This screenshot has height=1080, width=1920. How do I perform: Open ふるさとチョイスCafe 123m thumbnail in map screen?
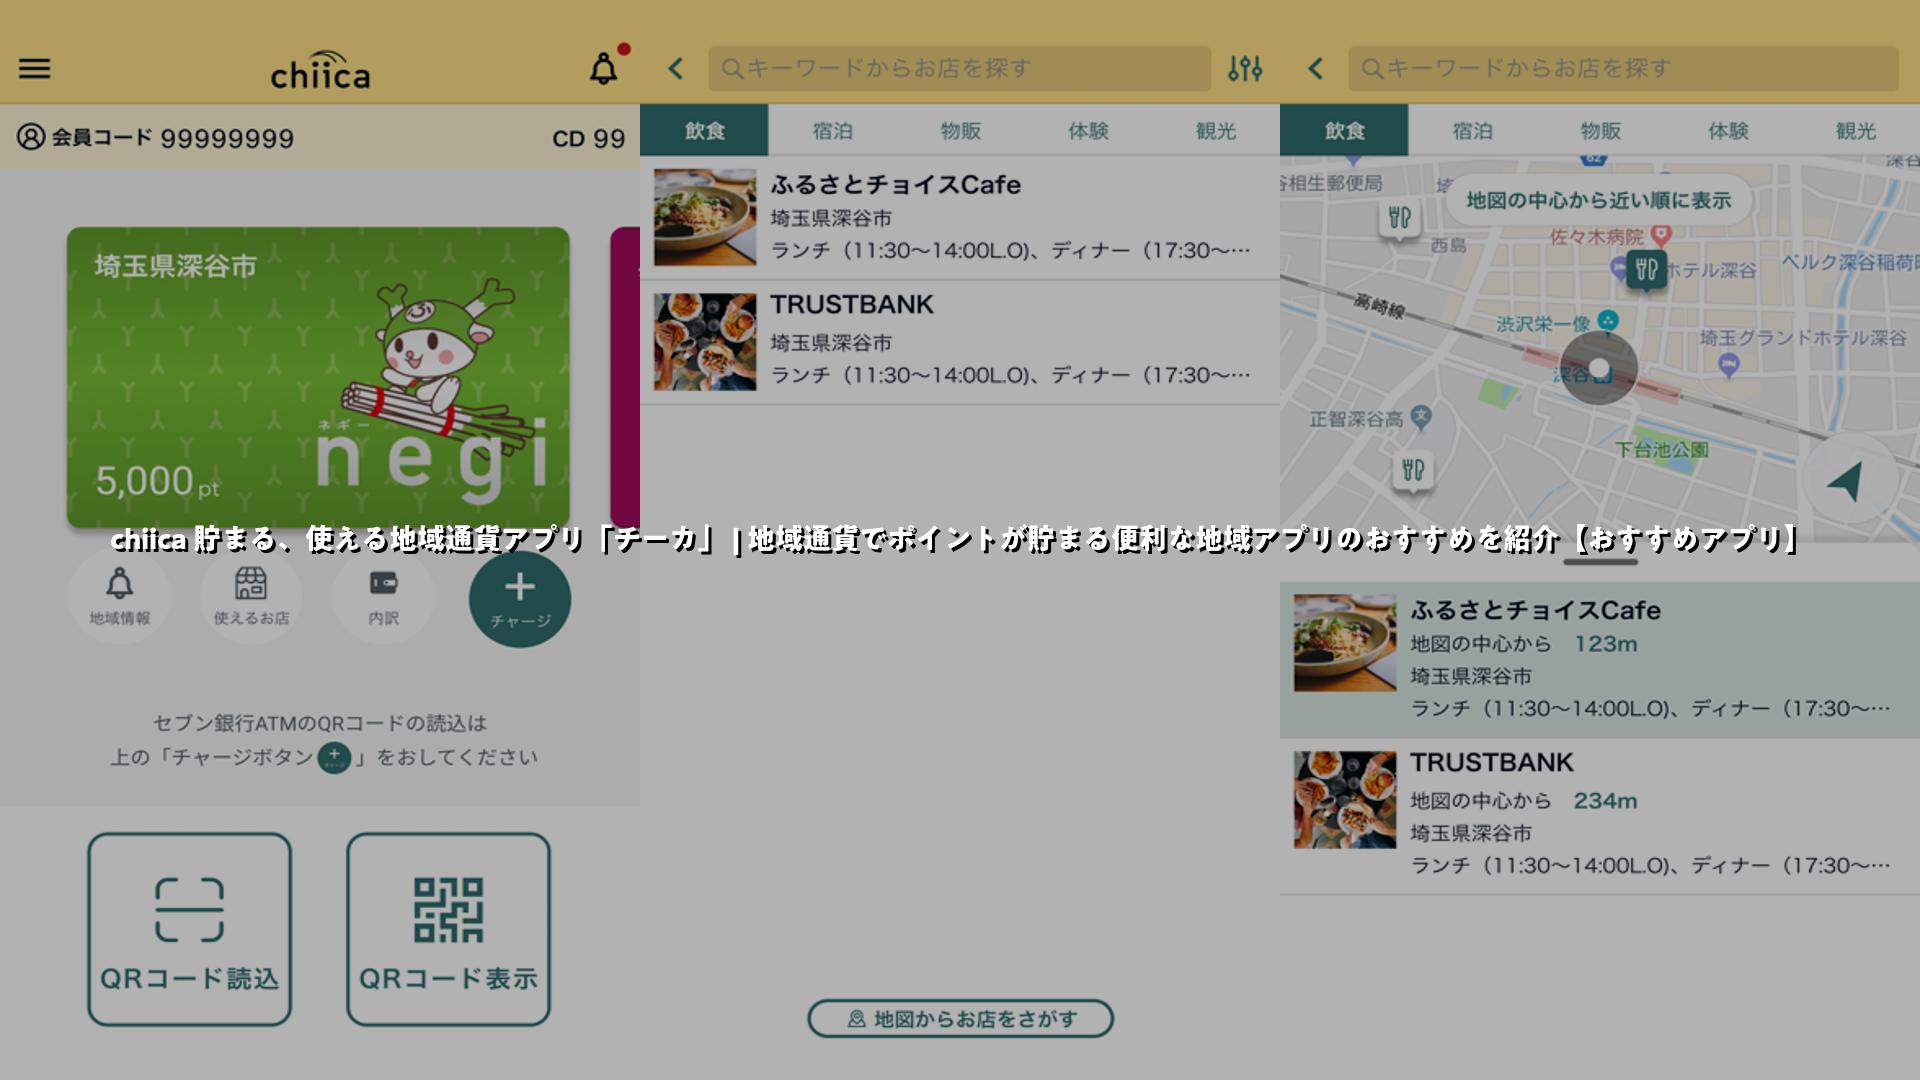point(1345,643)
